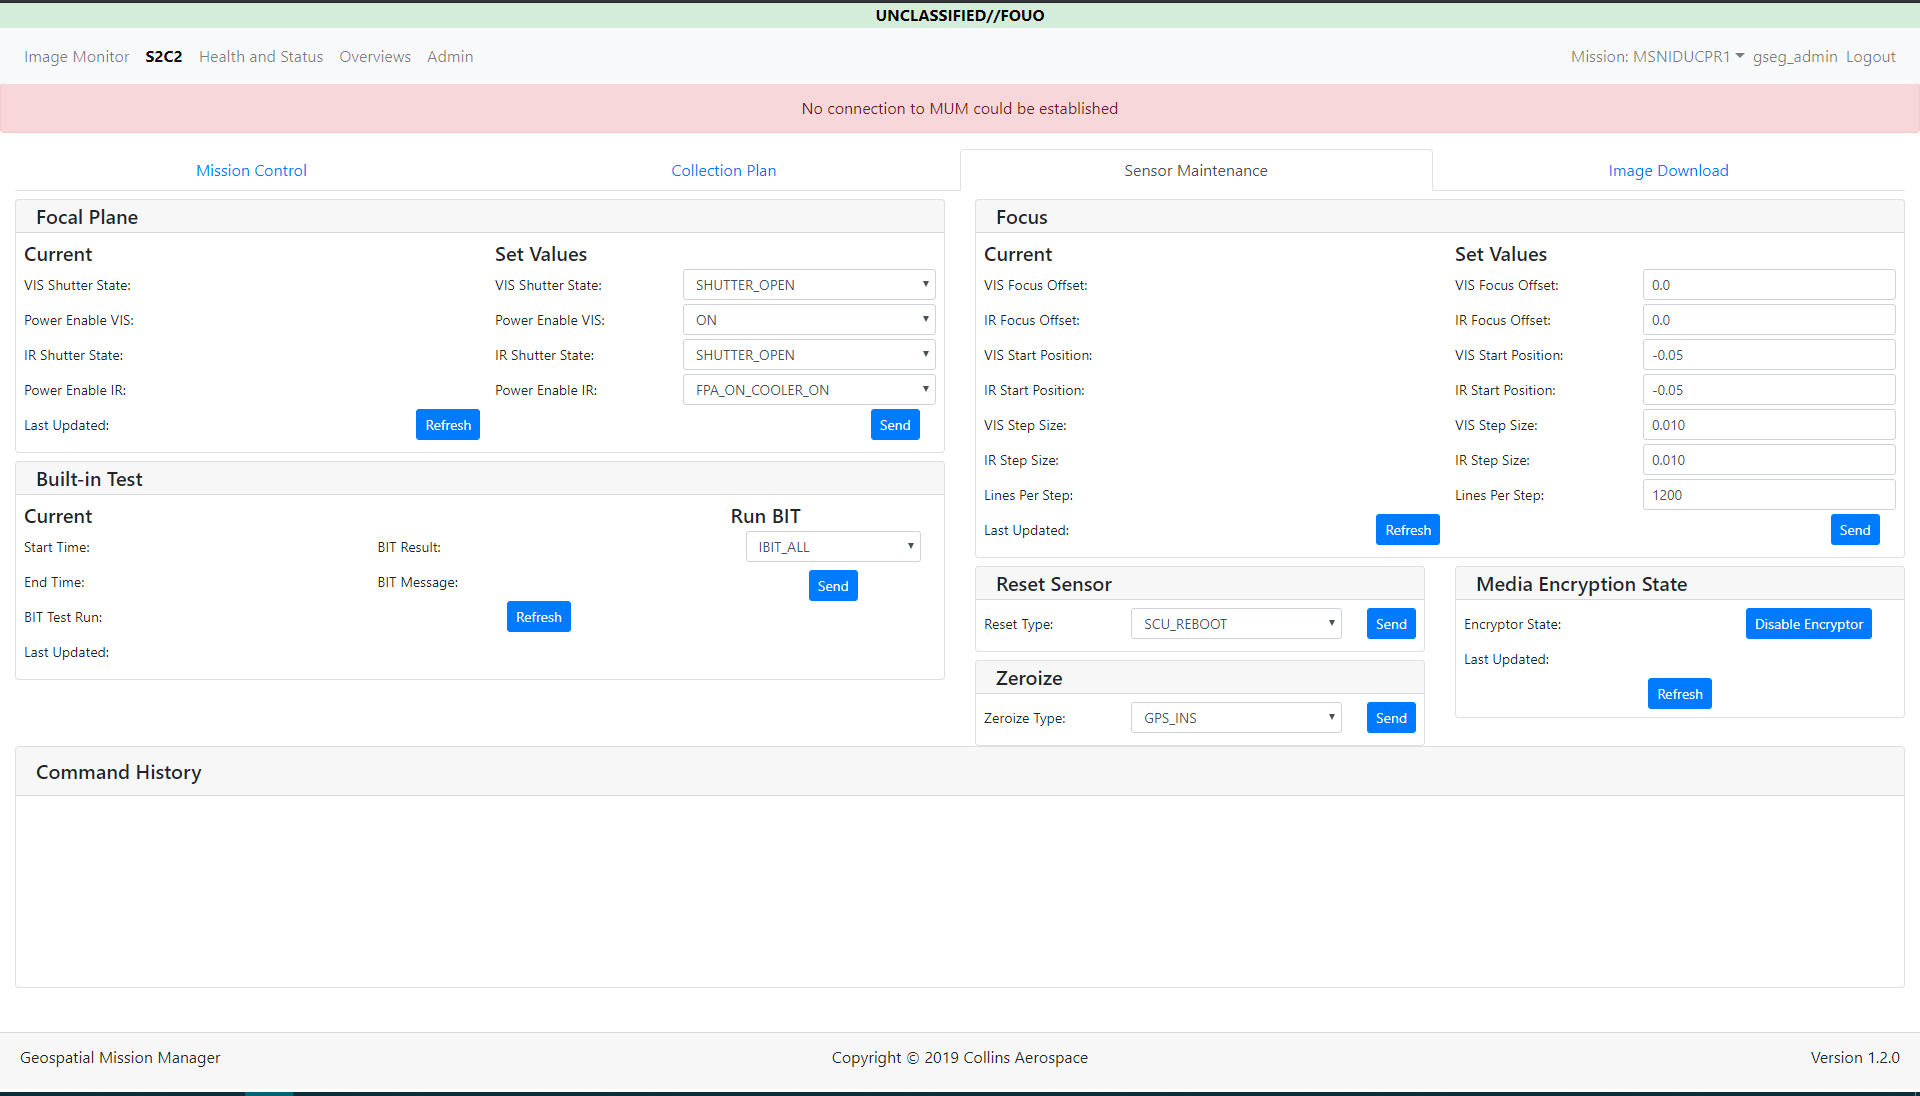Send the Zeroize command
This screenshot has width=1920, height=1096.
coord(1391,718)
